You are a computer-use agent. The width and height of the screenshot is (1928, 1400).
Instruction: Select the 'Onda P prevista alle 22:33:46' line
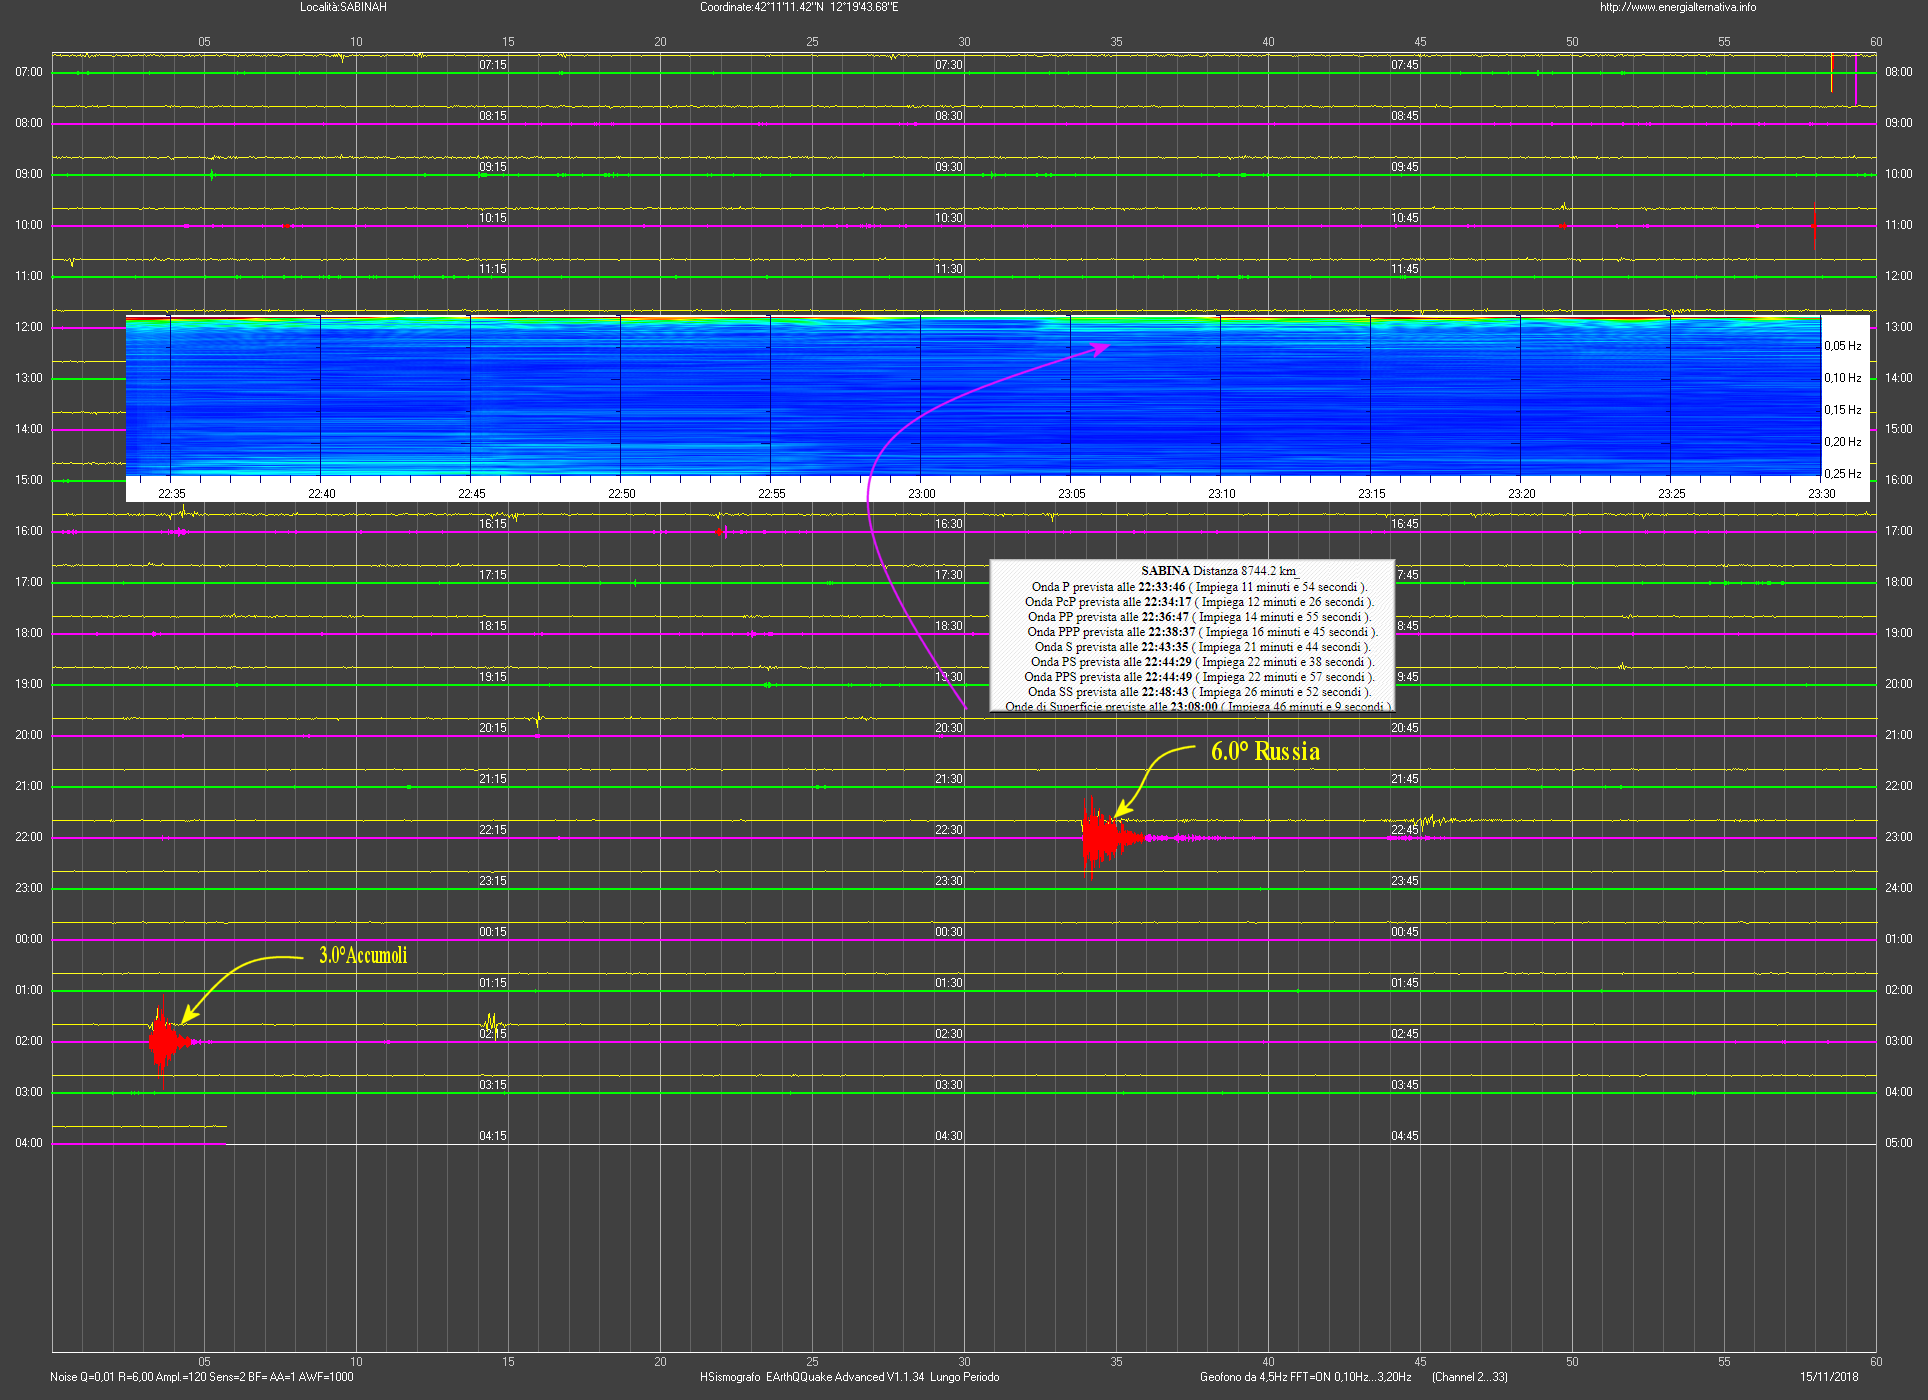[x=1199, y=587]
